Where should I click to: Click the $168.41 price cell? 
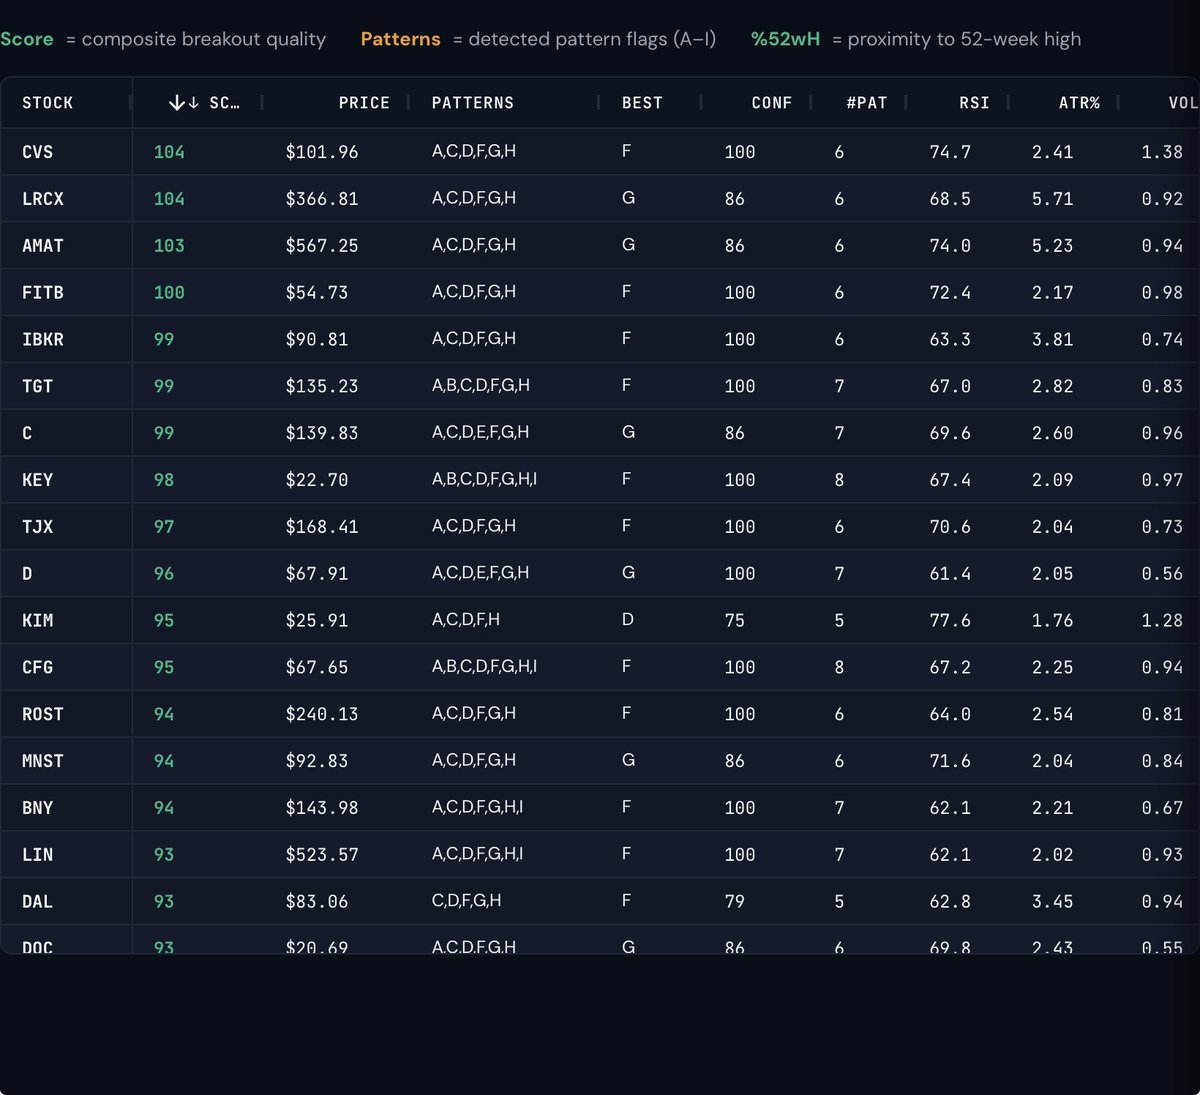(322, 527)
